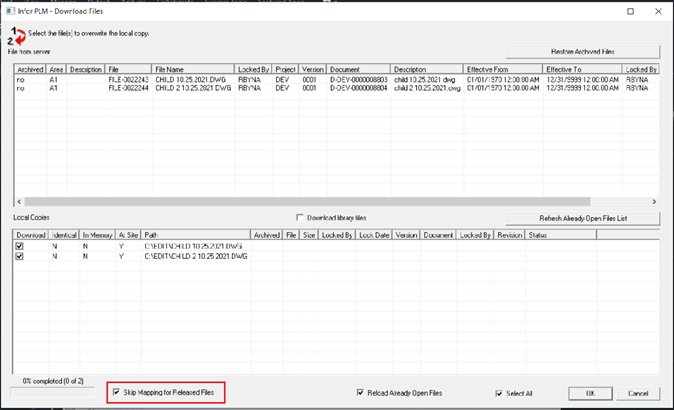Click the red numbered steps arrow icon
Image resolution: width=674 pixels, height=410 pixels.
click(x=18, y=35)
